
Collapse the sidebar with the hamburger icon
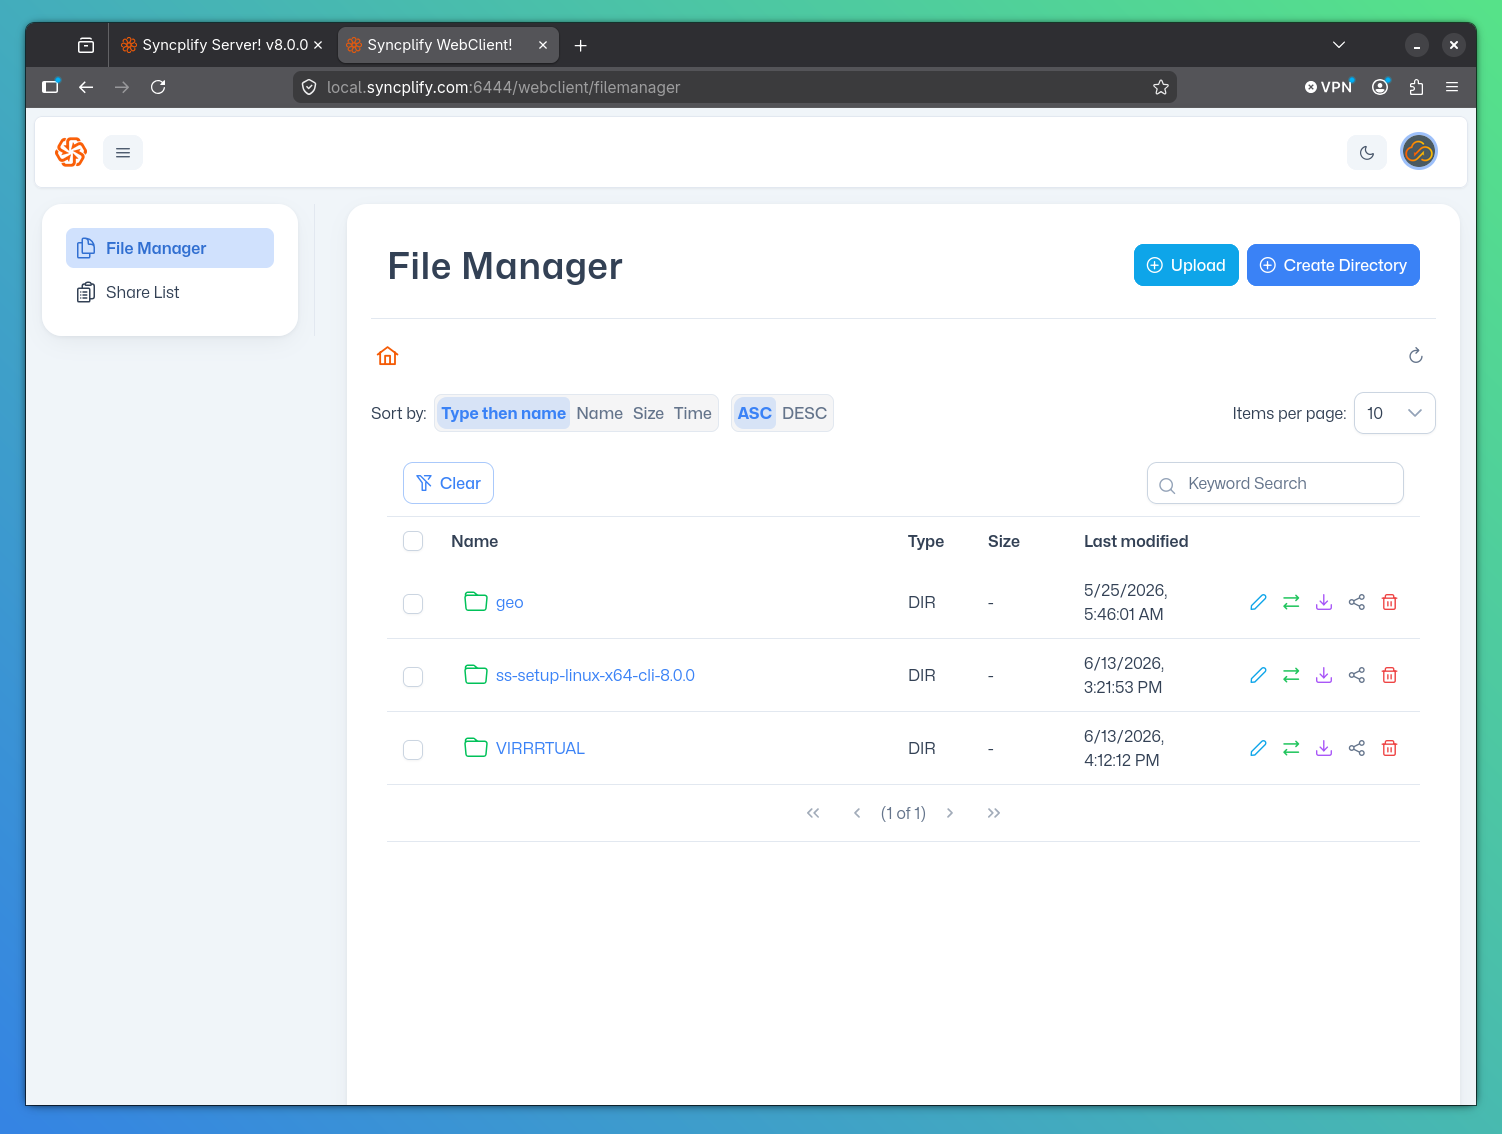123,153
